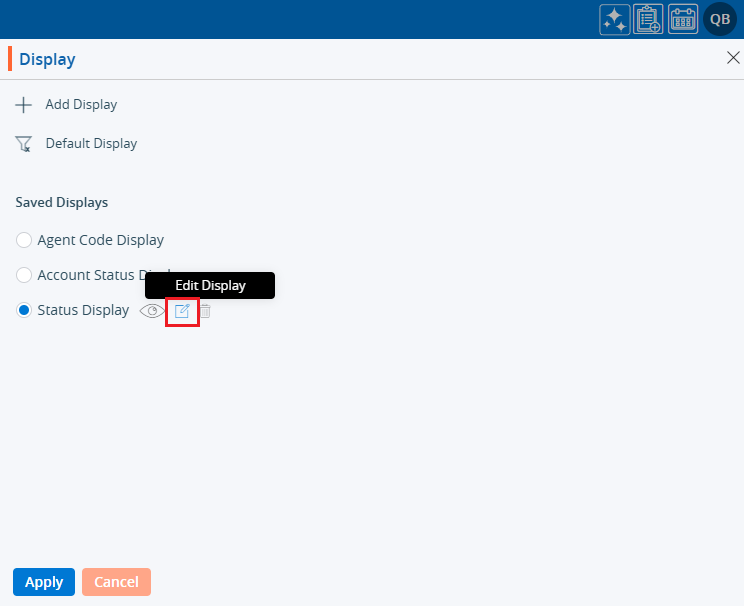744x606 pixels.
Task: Delete Status Display using trash icon
Action: tap(205, 311)
